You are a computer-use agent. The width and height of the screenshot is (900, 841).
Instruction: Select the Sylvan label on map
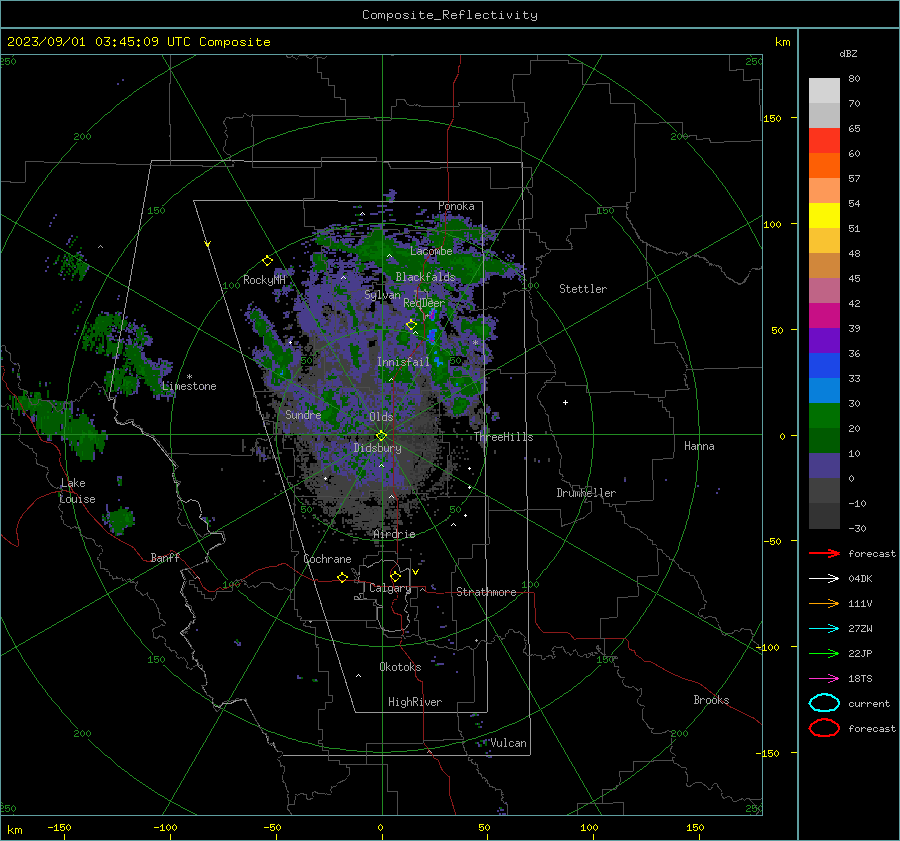pos(382,295)
